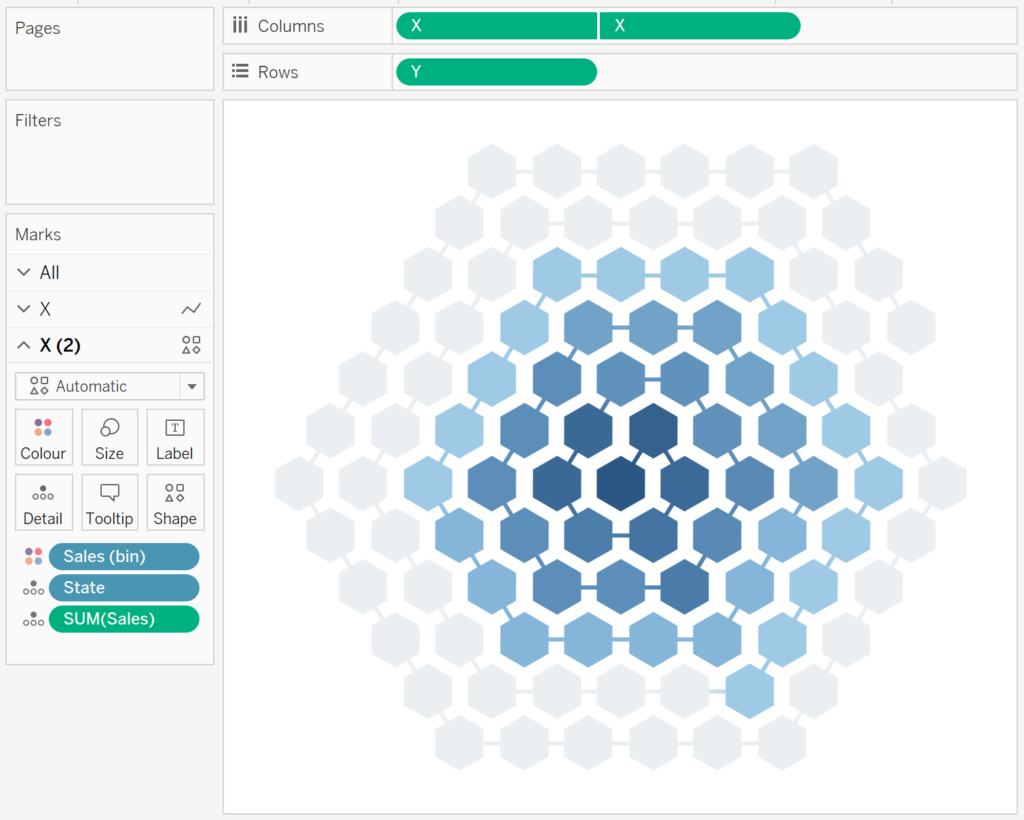Click the line mark type icon beside X
Screen dimensions: 1024x820
[x=191, y=309]
